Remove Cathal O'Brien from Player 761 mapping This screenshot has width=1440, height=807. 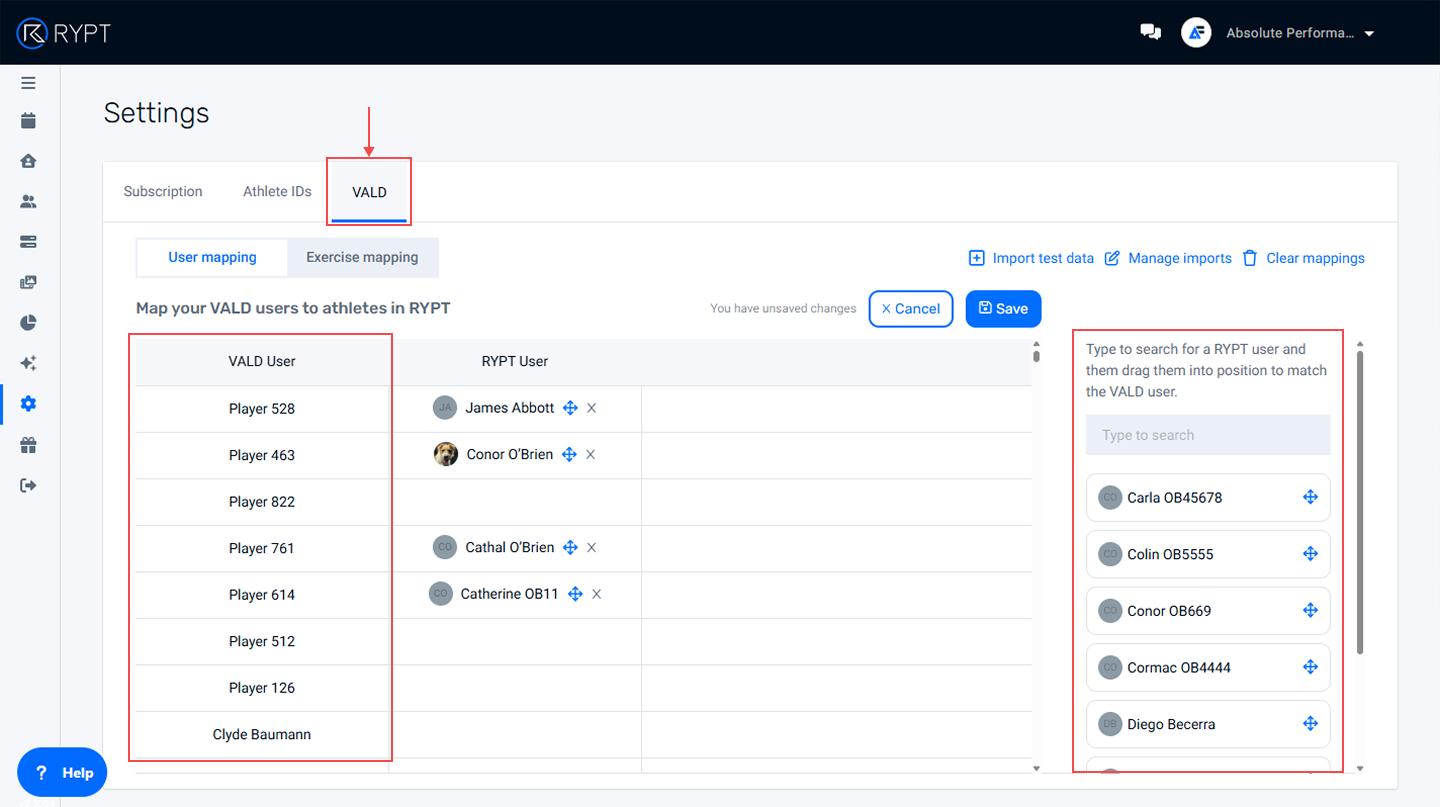click(x=592, y=547)
